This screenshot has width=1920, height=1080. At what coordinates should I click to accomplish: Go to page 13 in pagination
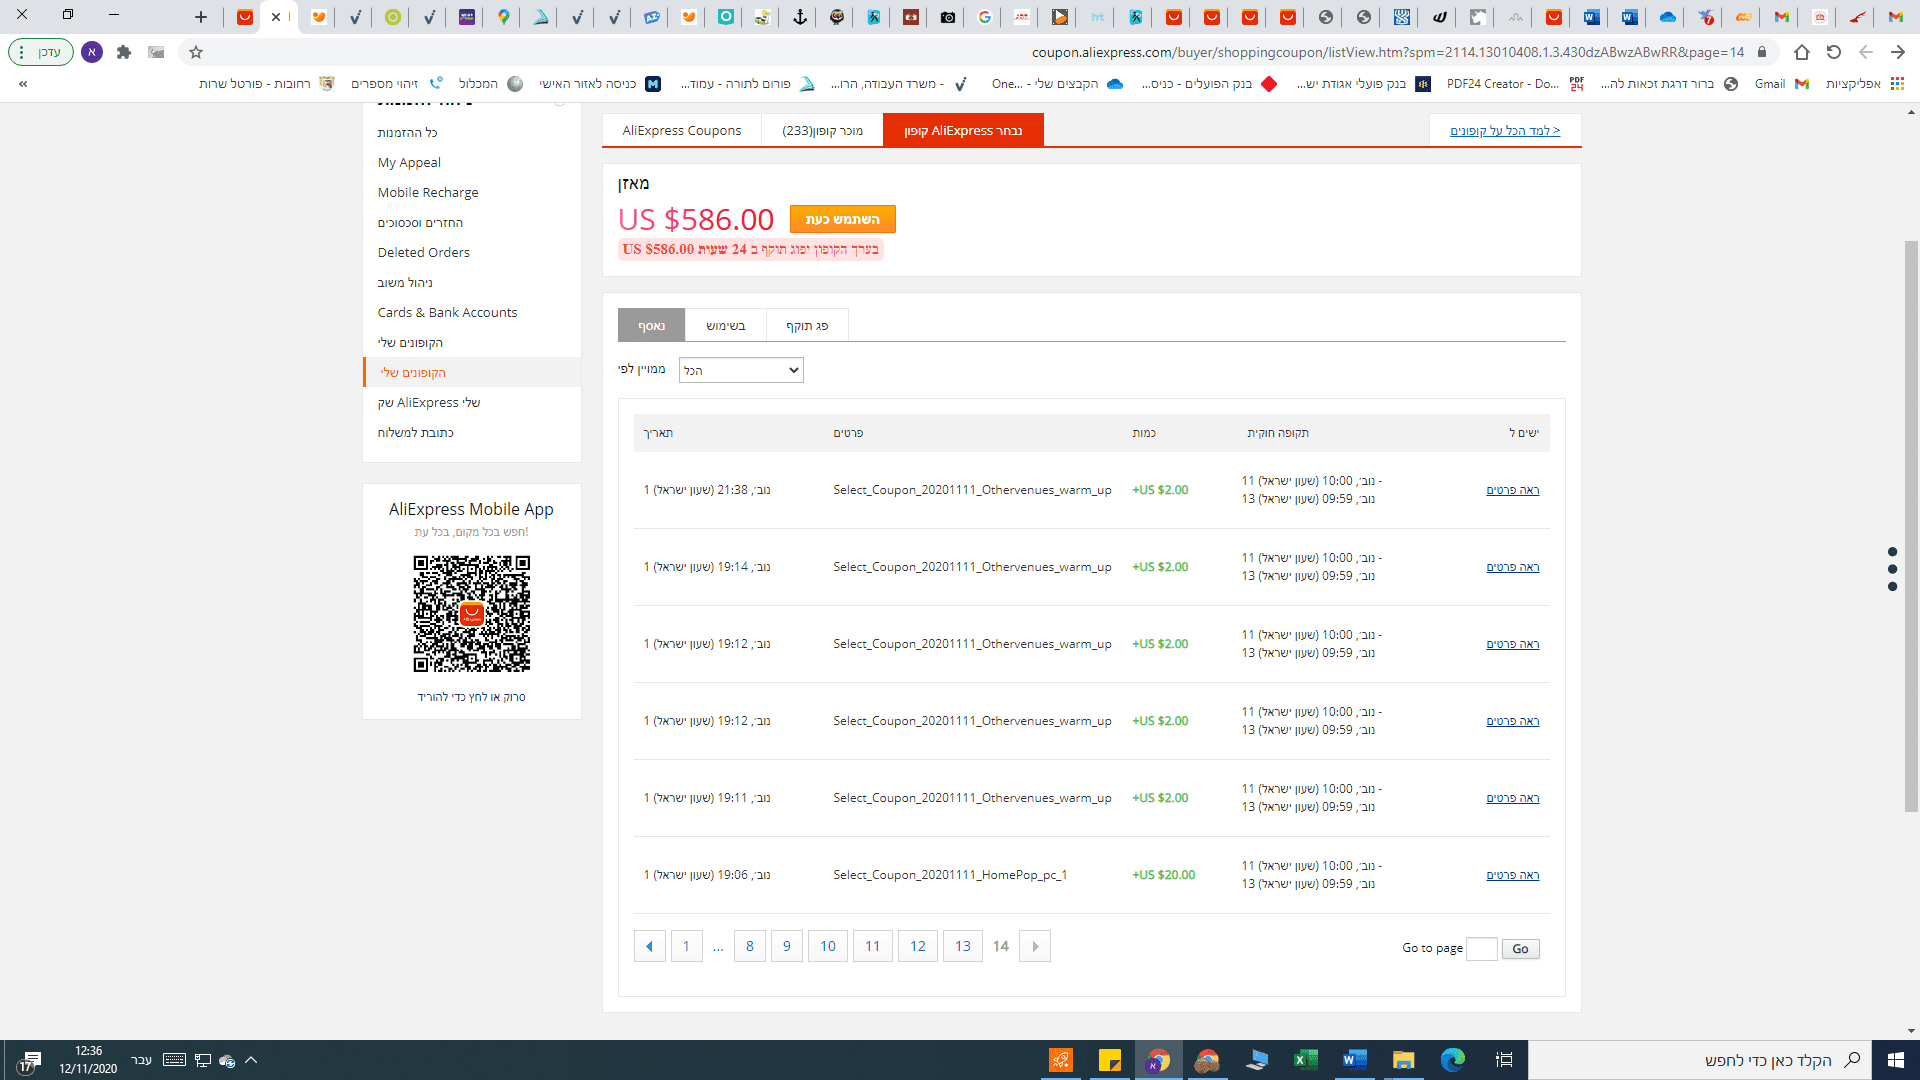click(x=962, y=946)
